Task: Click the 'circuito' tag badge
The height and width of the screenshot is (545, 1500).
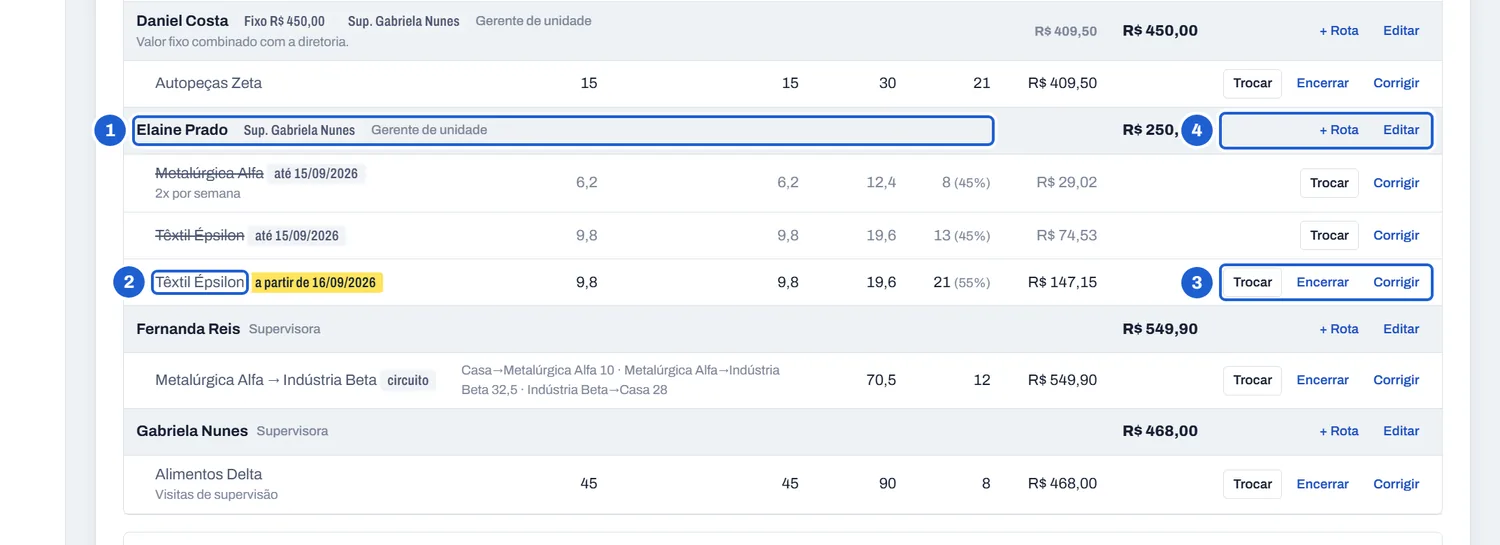Action: [408, 380]
